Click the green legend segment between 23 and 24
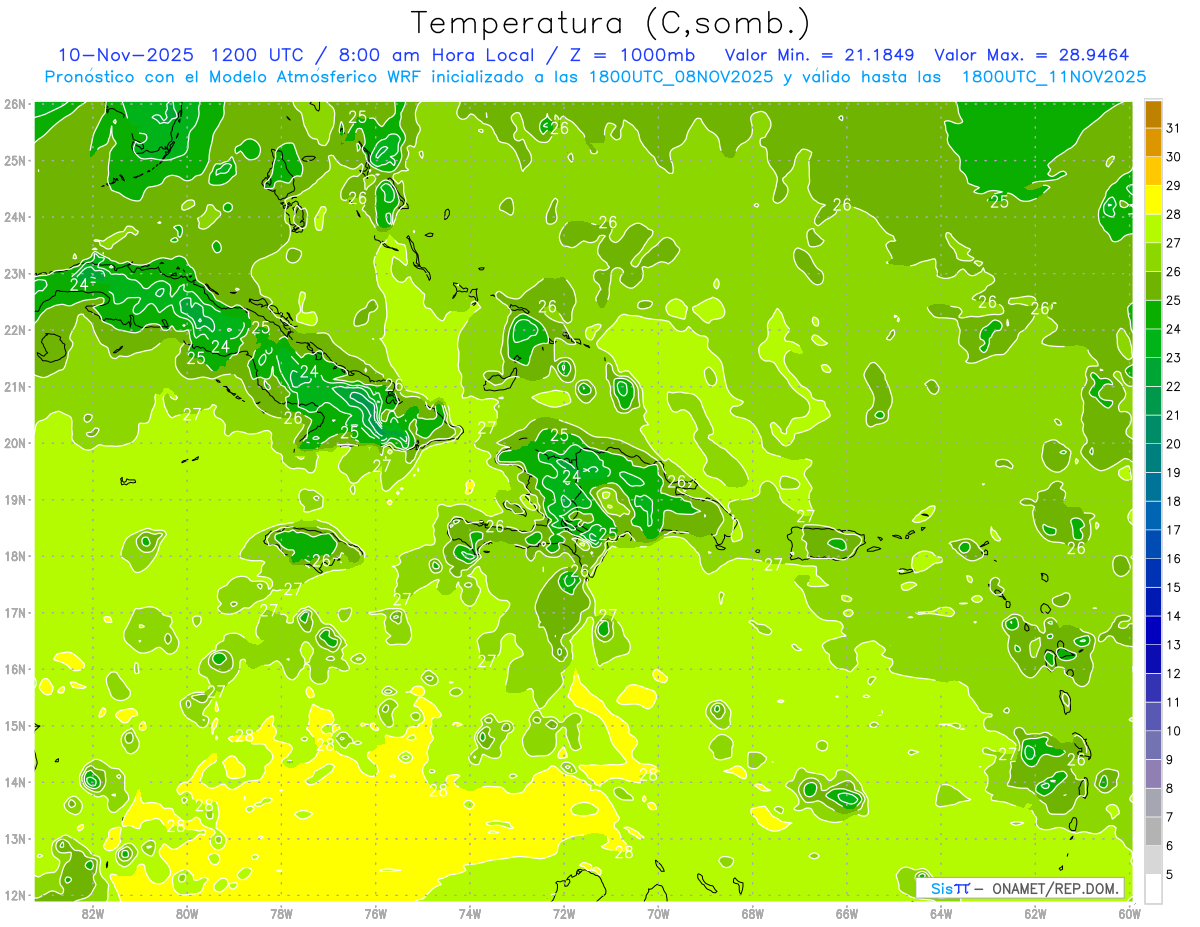 [x=1153, y=343]
